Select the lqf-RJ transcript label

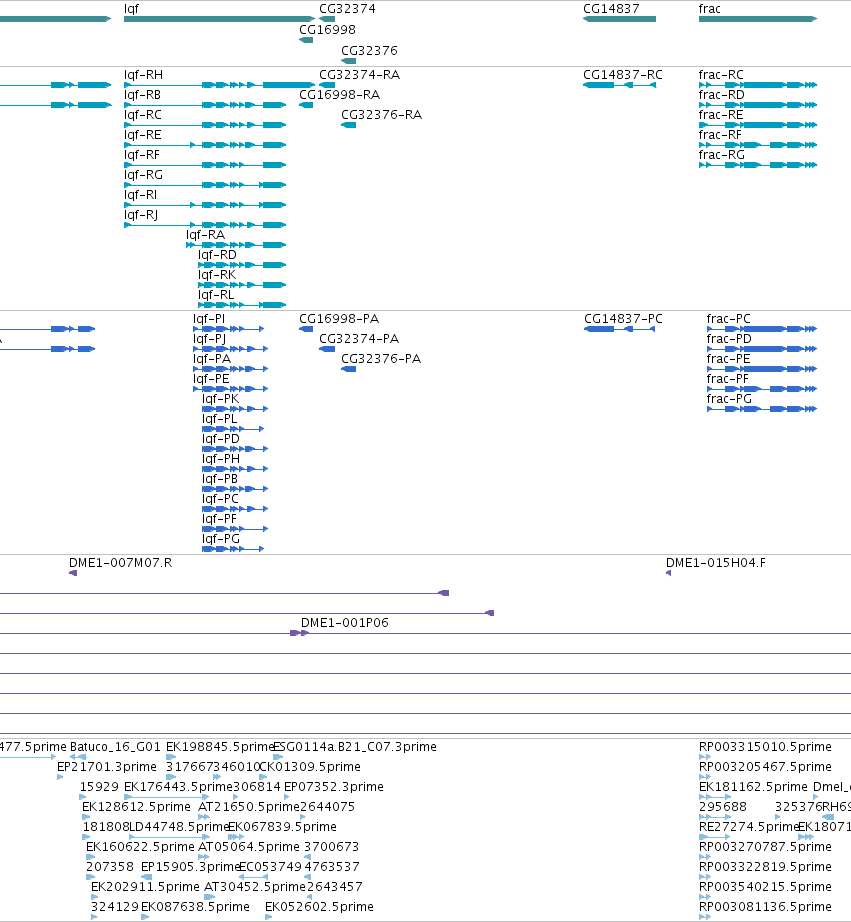tap(141, 215)
